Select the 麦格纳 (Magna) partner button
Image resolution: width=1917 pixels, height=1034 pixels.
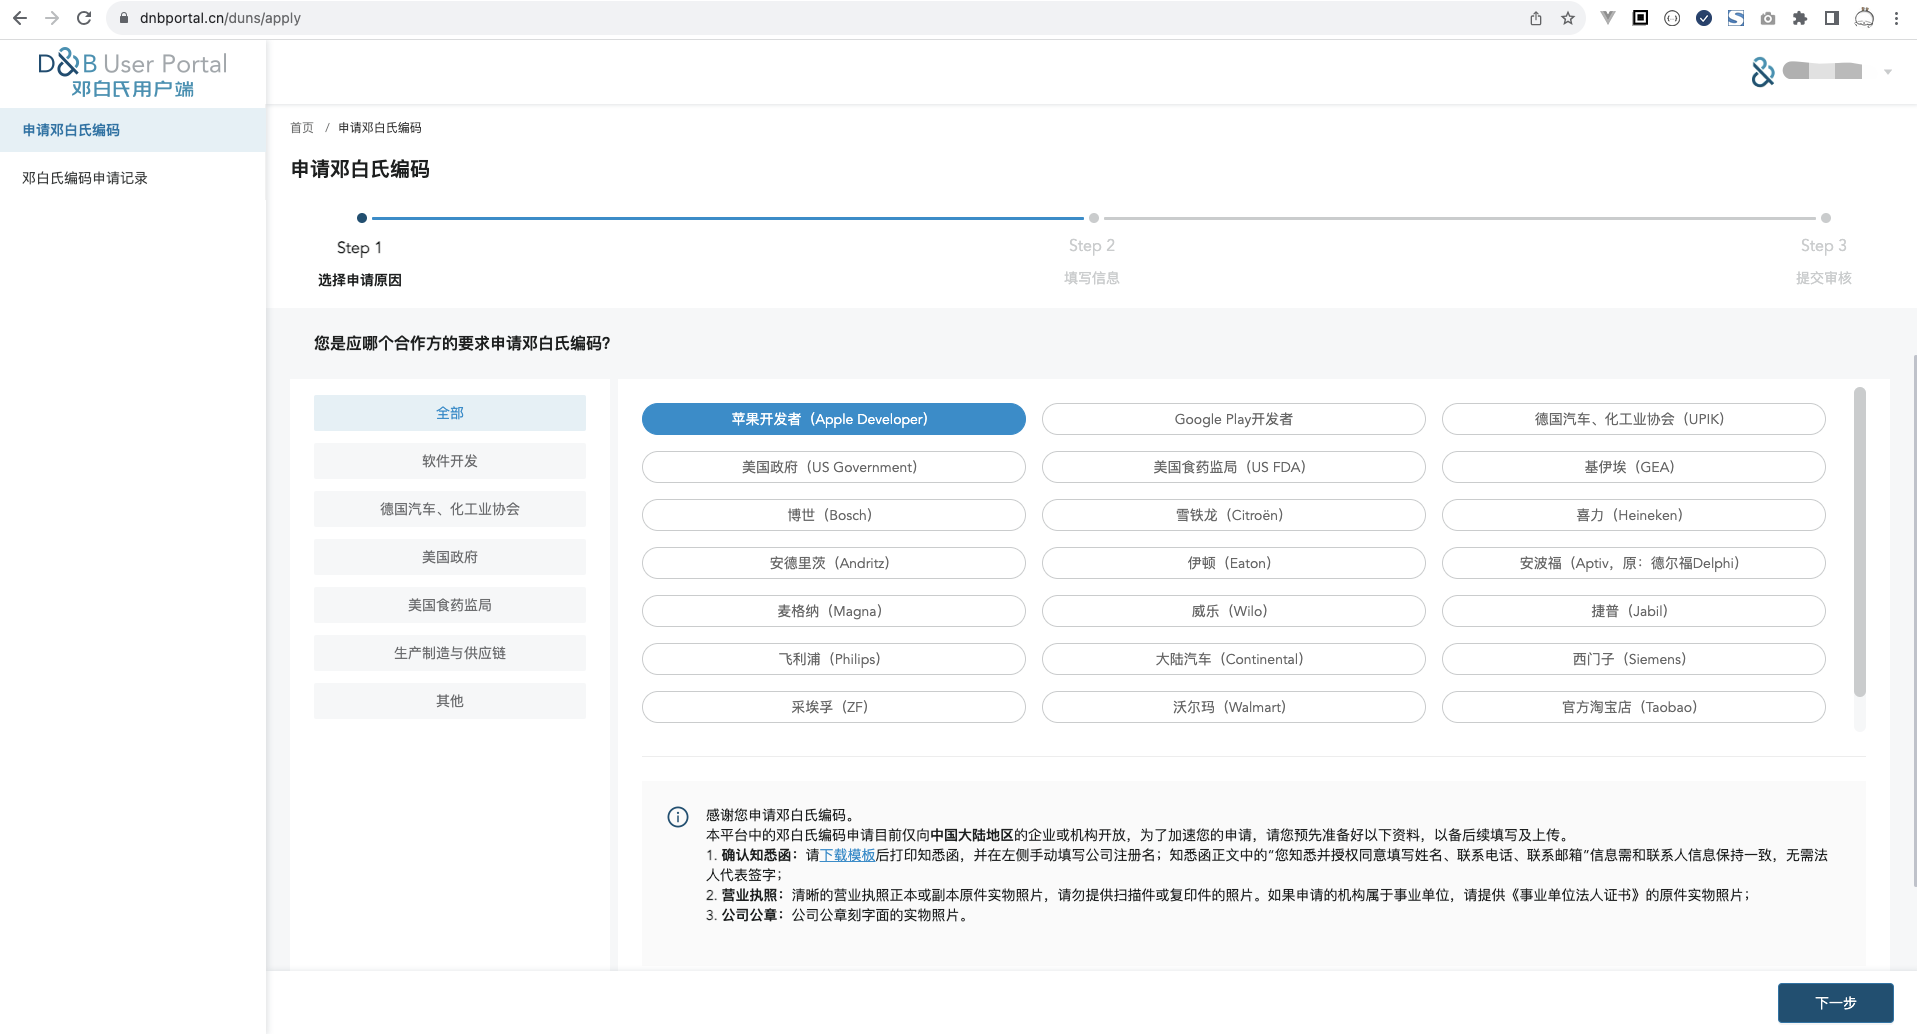coord(834,611)
